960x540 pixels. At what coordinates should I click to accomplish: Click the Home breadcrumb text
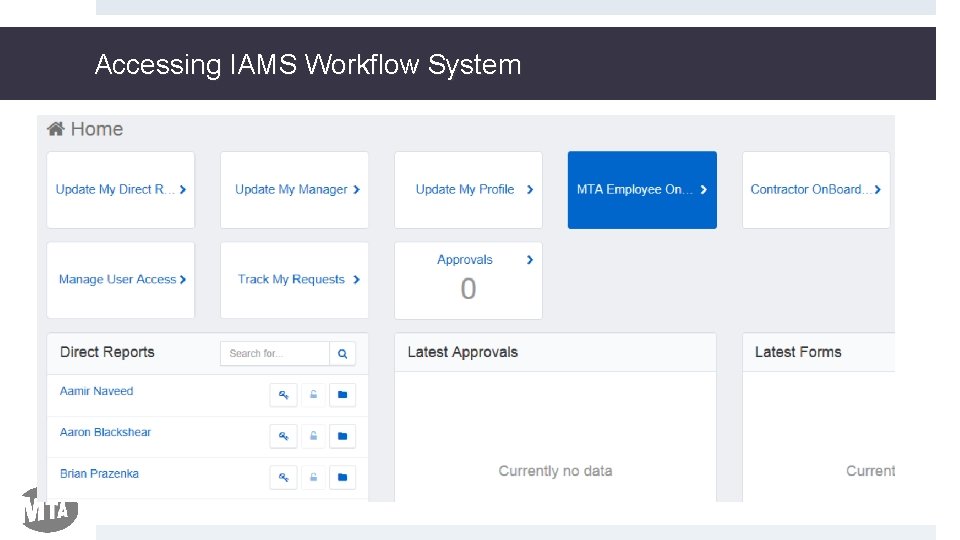point(97,129)
